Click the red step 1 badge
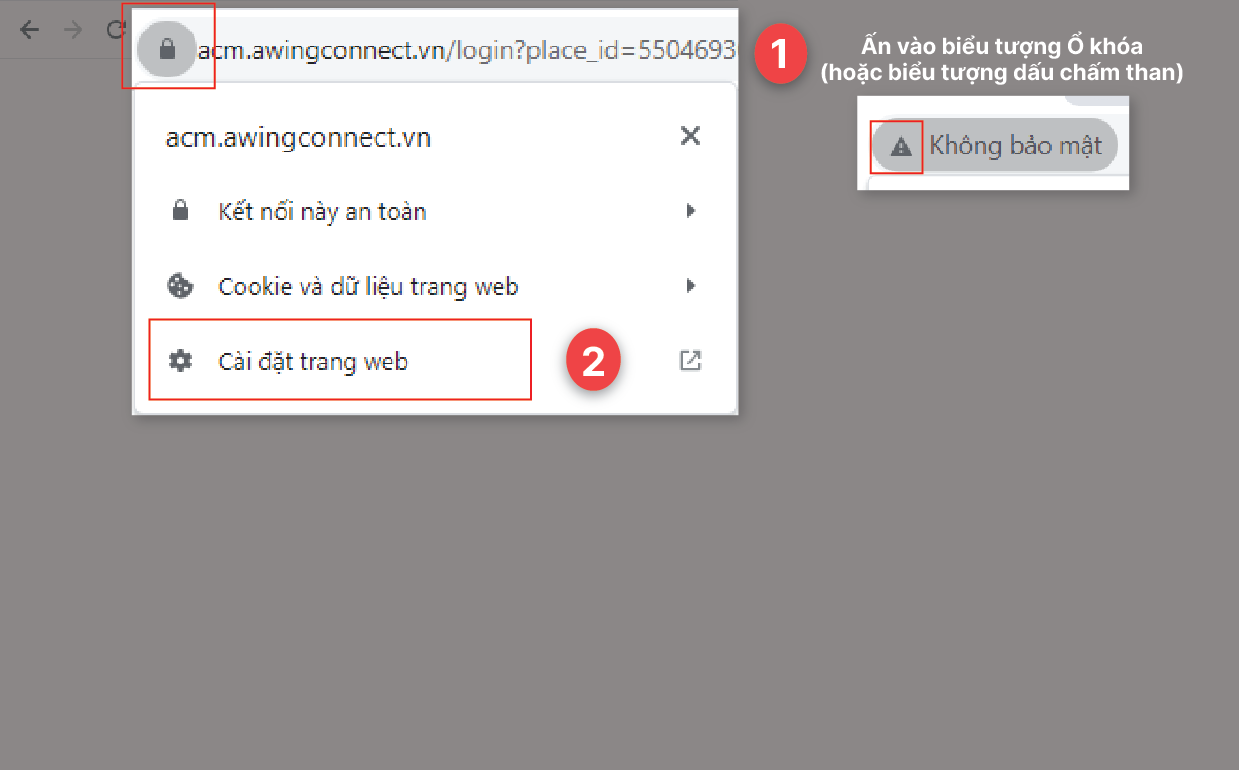The width and height of the screenshot is (1239, 770). [780, 57]
